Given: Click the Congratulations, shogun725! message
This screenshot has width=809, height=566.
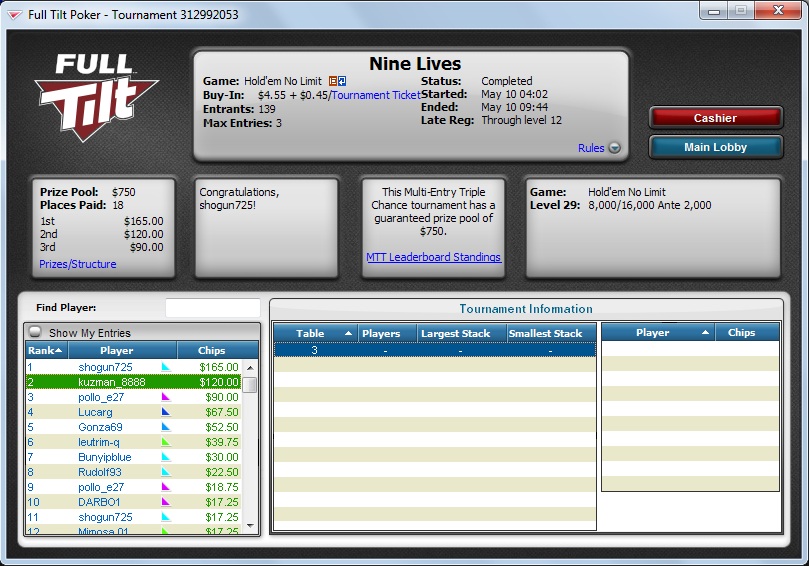Looking at the screenshot, I should (x=239, y=198).
